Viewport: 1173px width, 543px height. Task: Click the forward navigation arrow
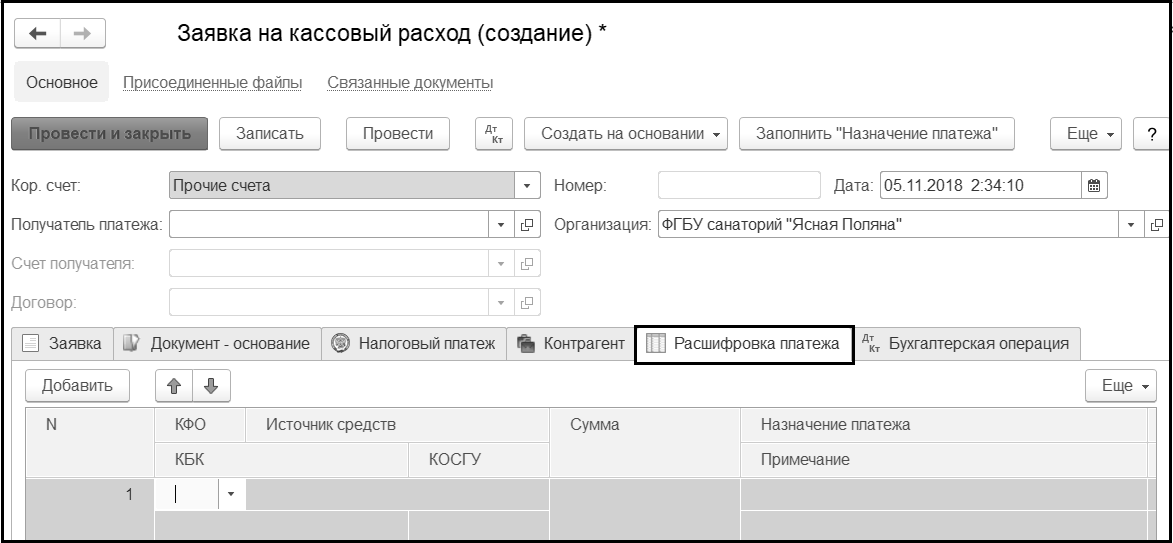pyautogui.click(x=83, y=34)
